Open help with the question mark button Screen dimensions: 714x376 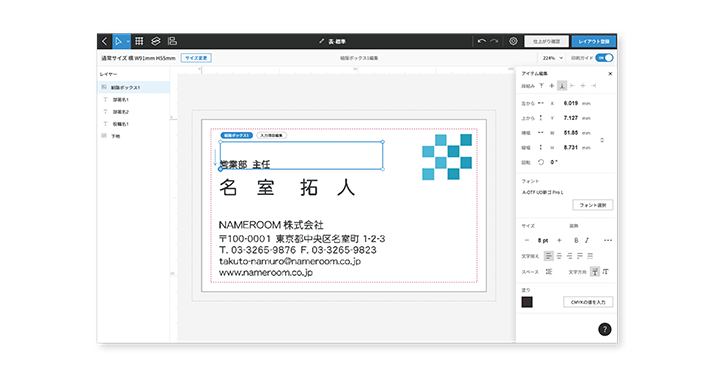[x=605, y=330]
